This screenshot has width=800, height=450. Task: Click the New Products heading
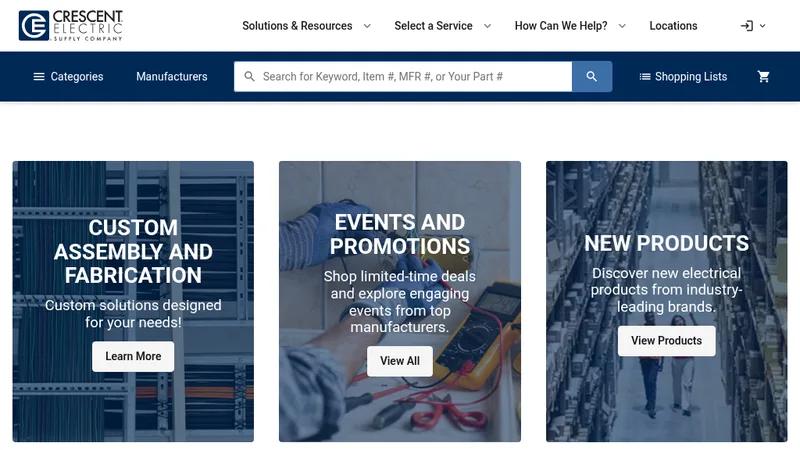[x=666, y=243]
